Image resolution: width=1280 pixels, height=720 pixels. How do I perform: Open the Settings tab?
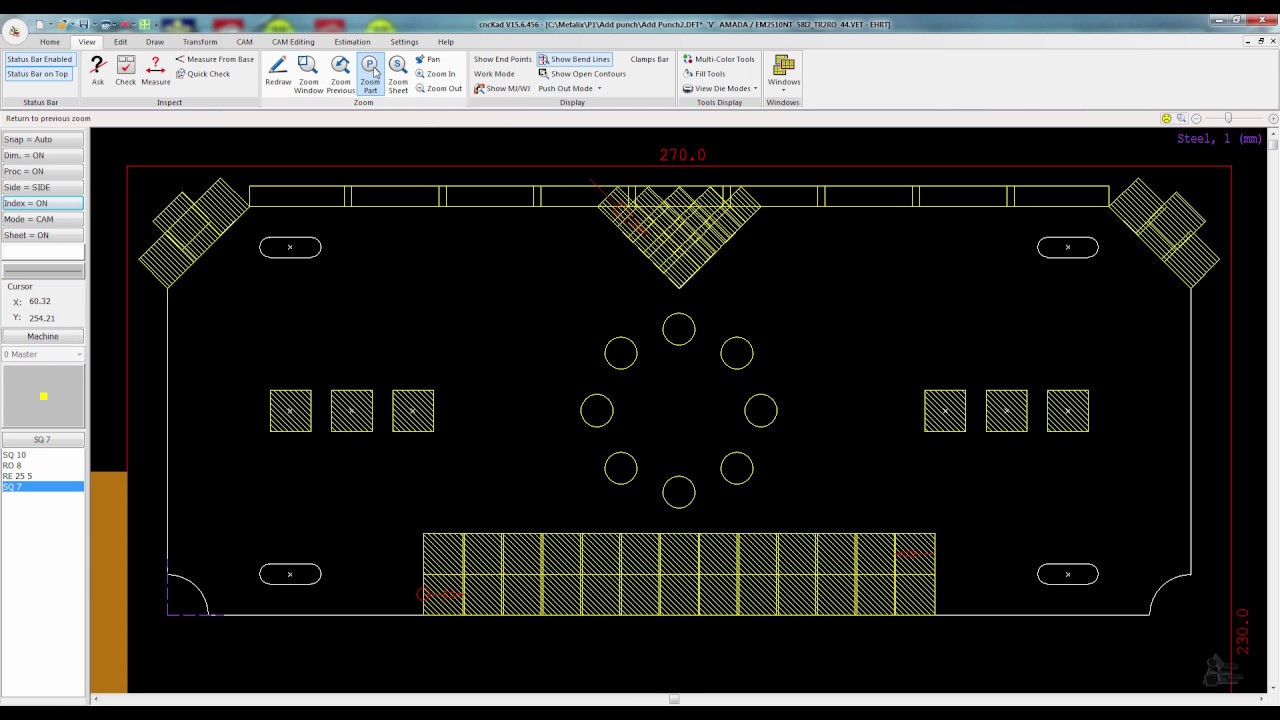[x=404, y=42]
